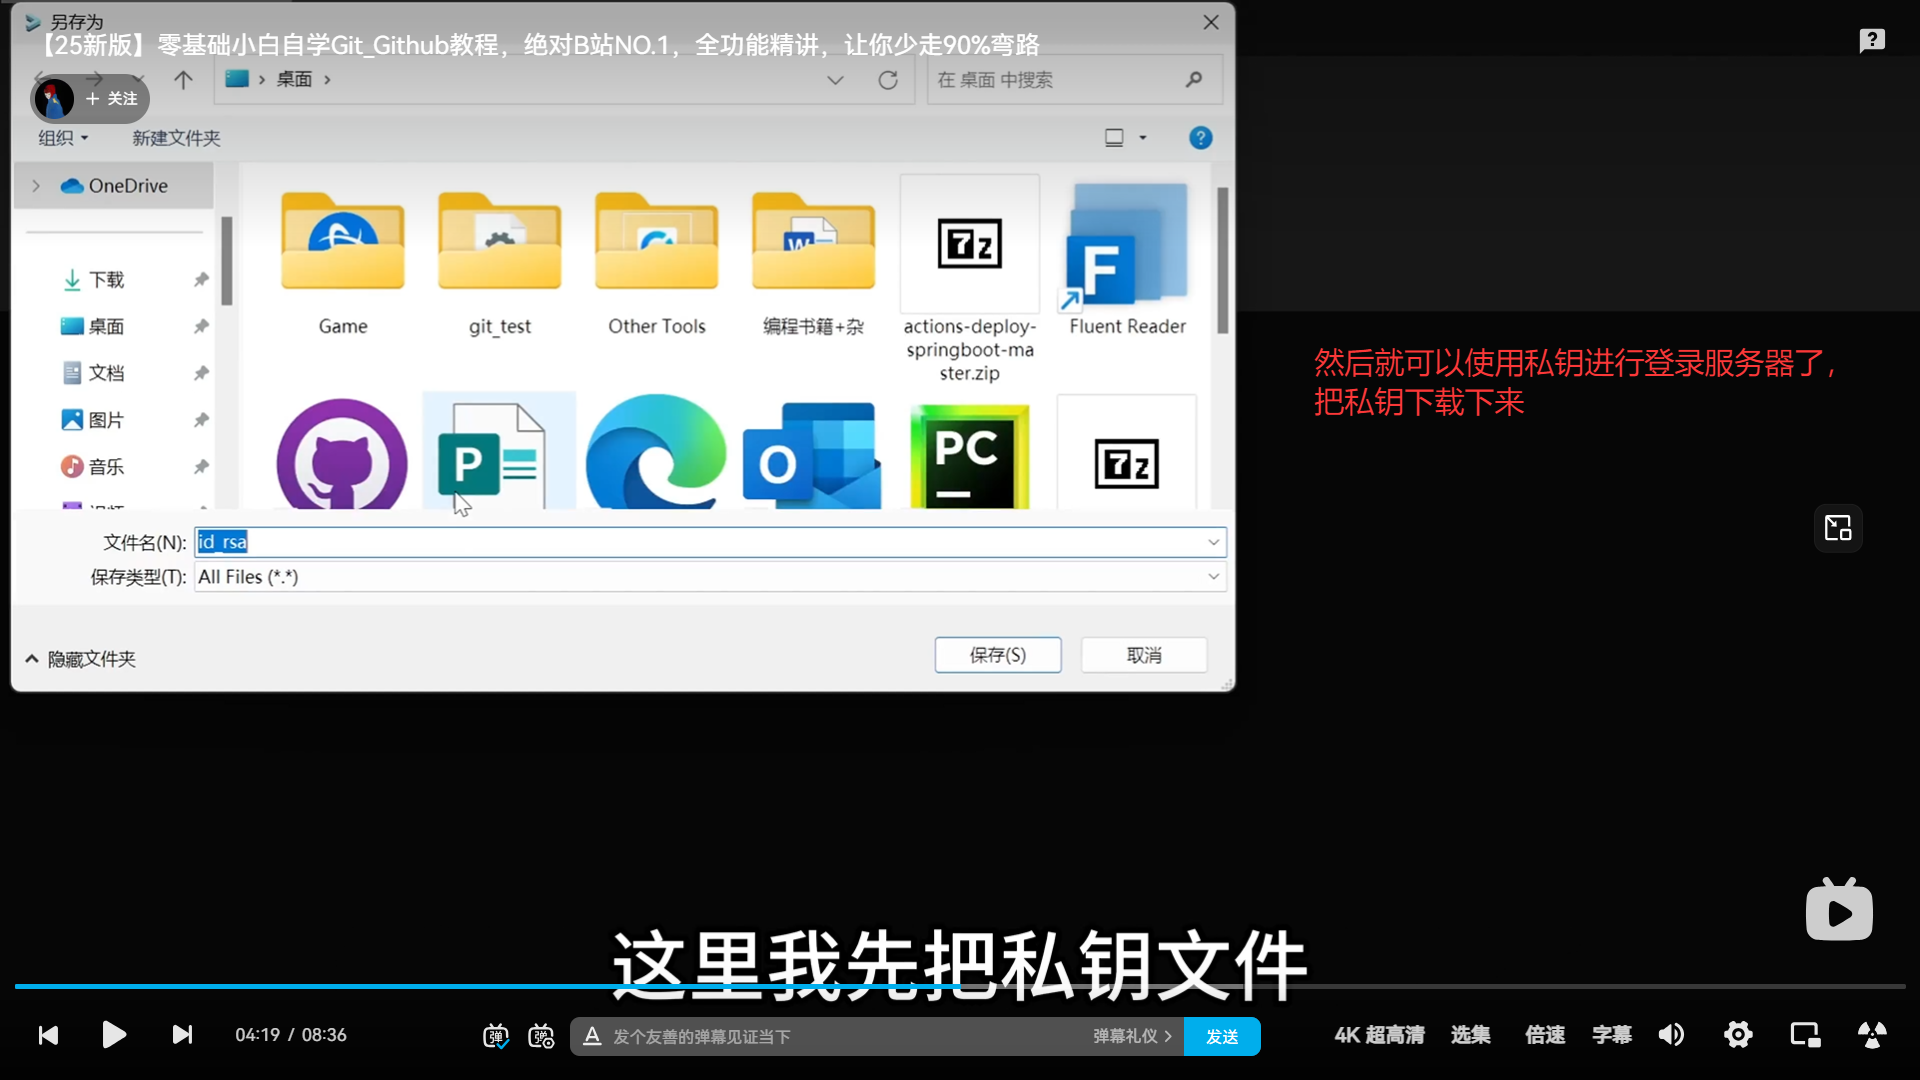Image resolution: width=1920 pixels, height=1080 pixels.
Task: Open the 保存类型 file type combo box
Action: [710, 577]
